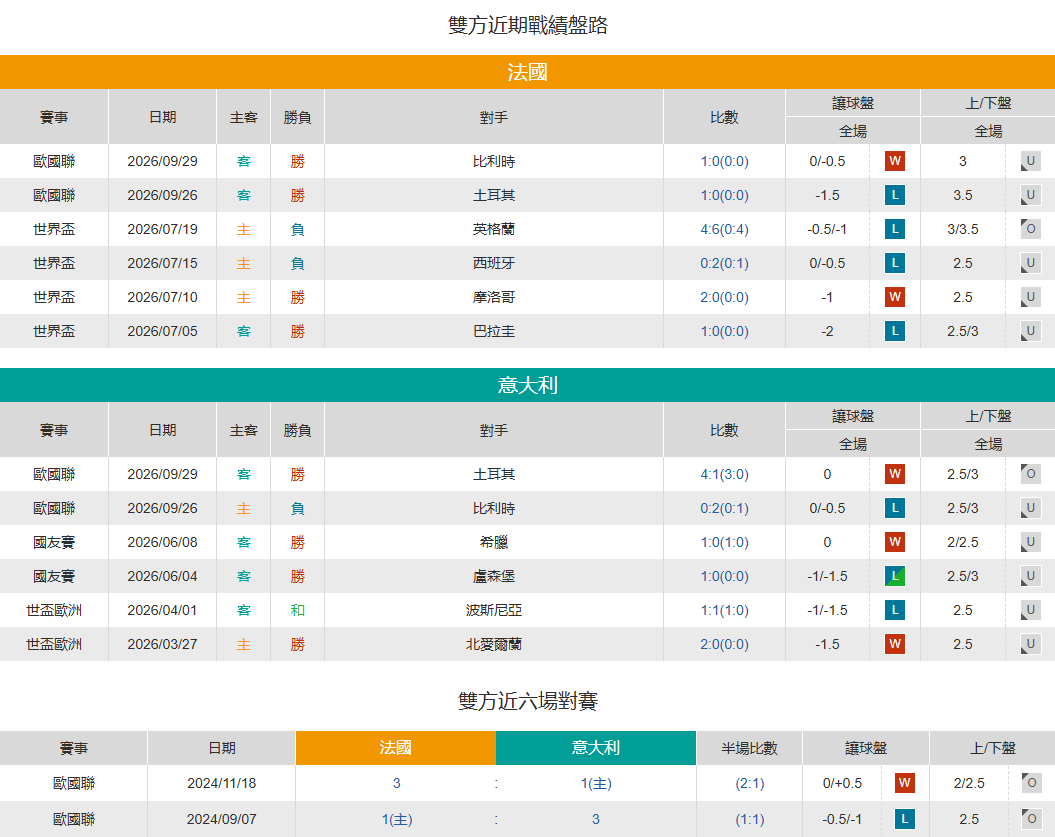
Task: Open the 1:1(1:0) score link against 波斯尼亞
Action: coord(724,610)
